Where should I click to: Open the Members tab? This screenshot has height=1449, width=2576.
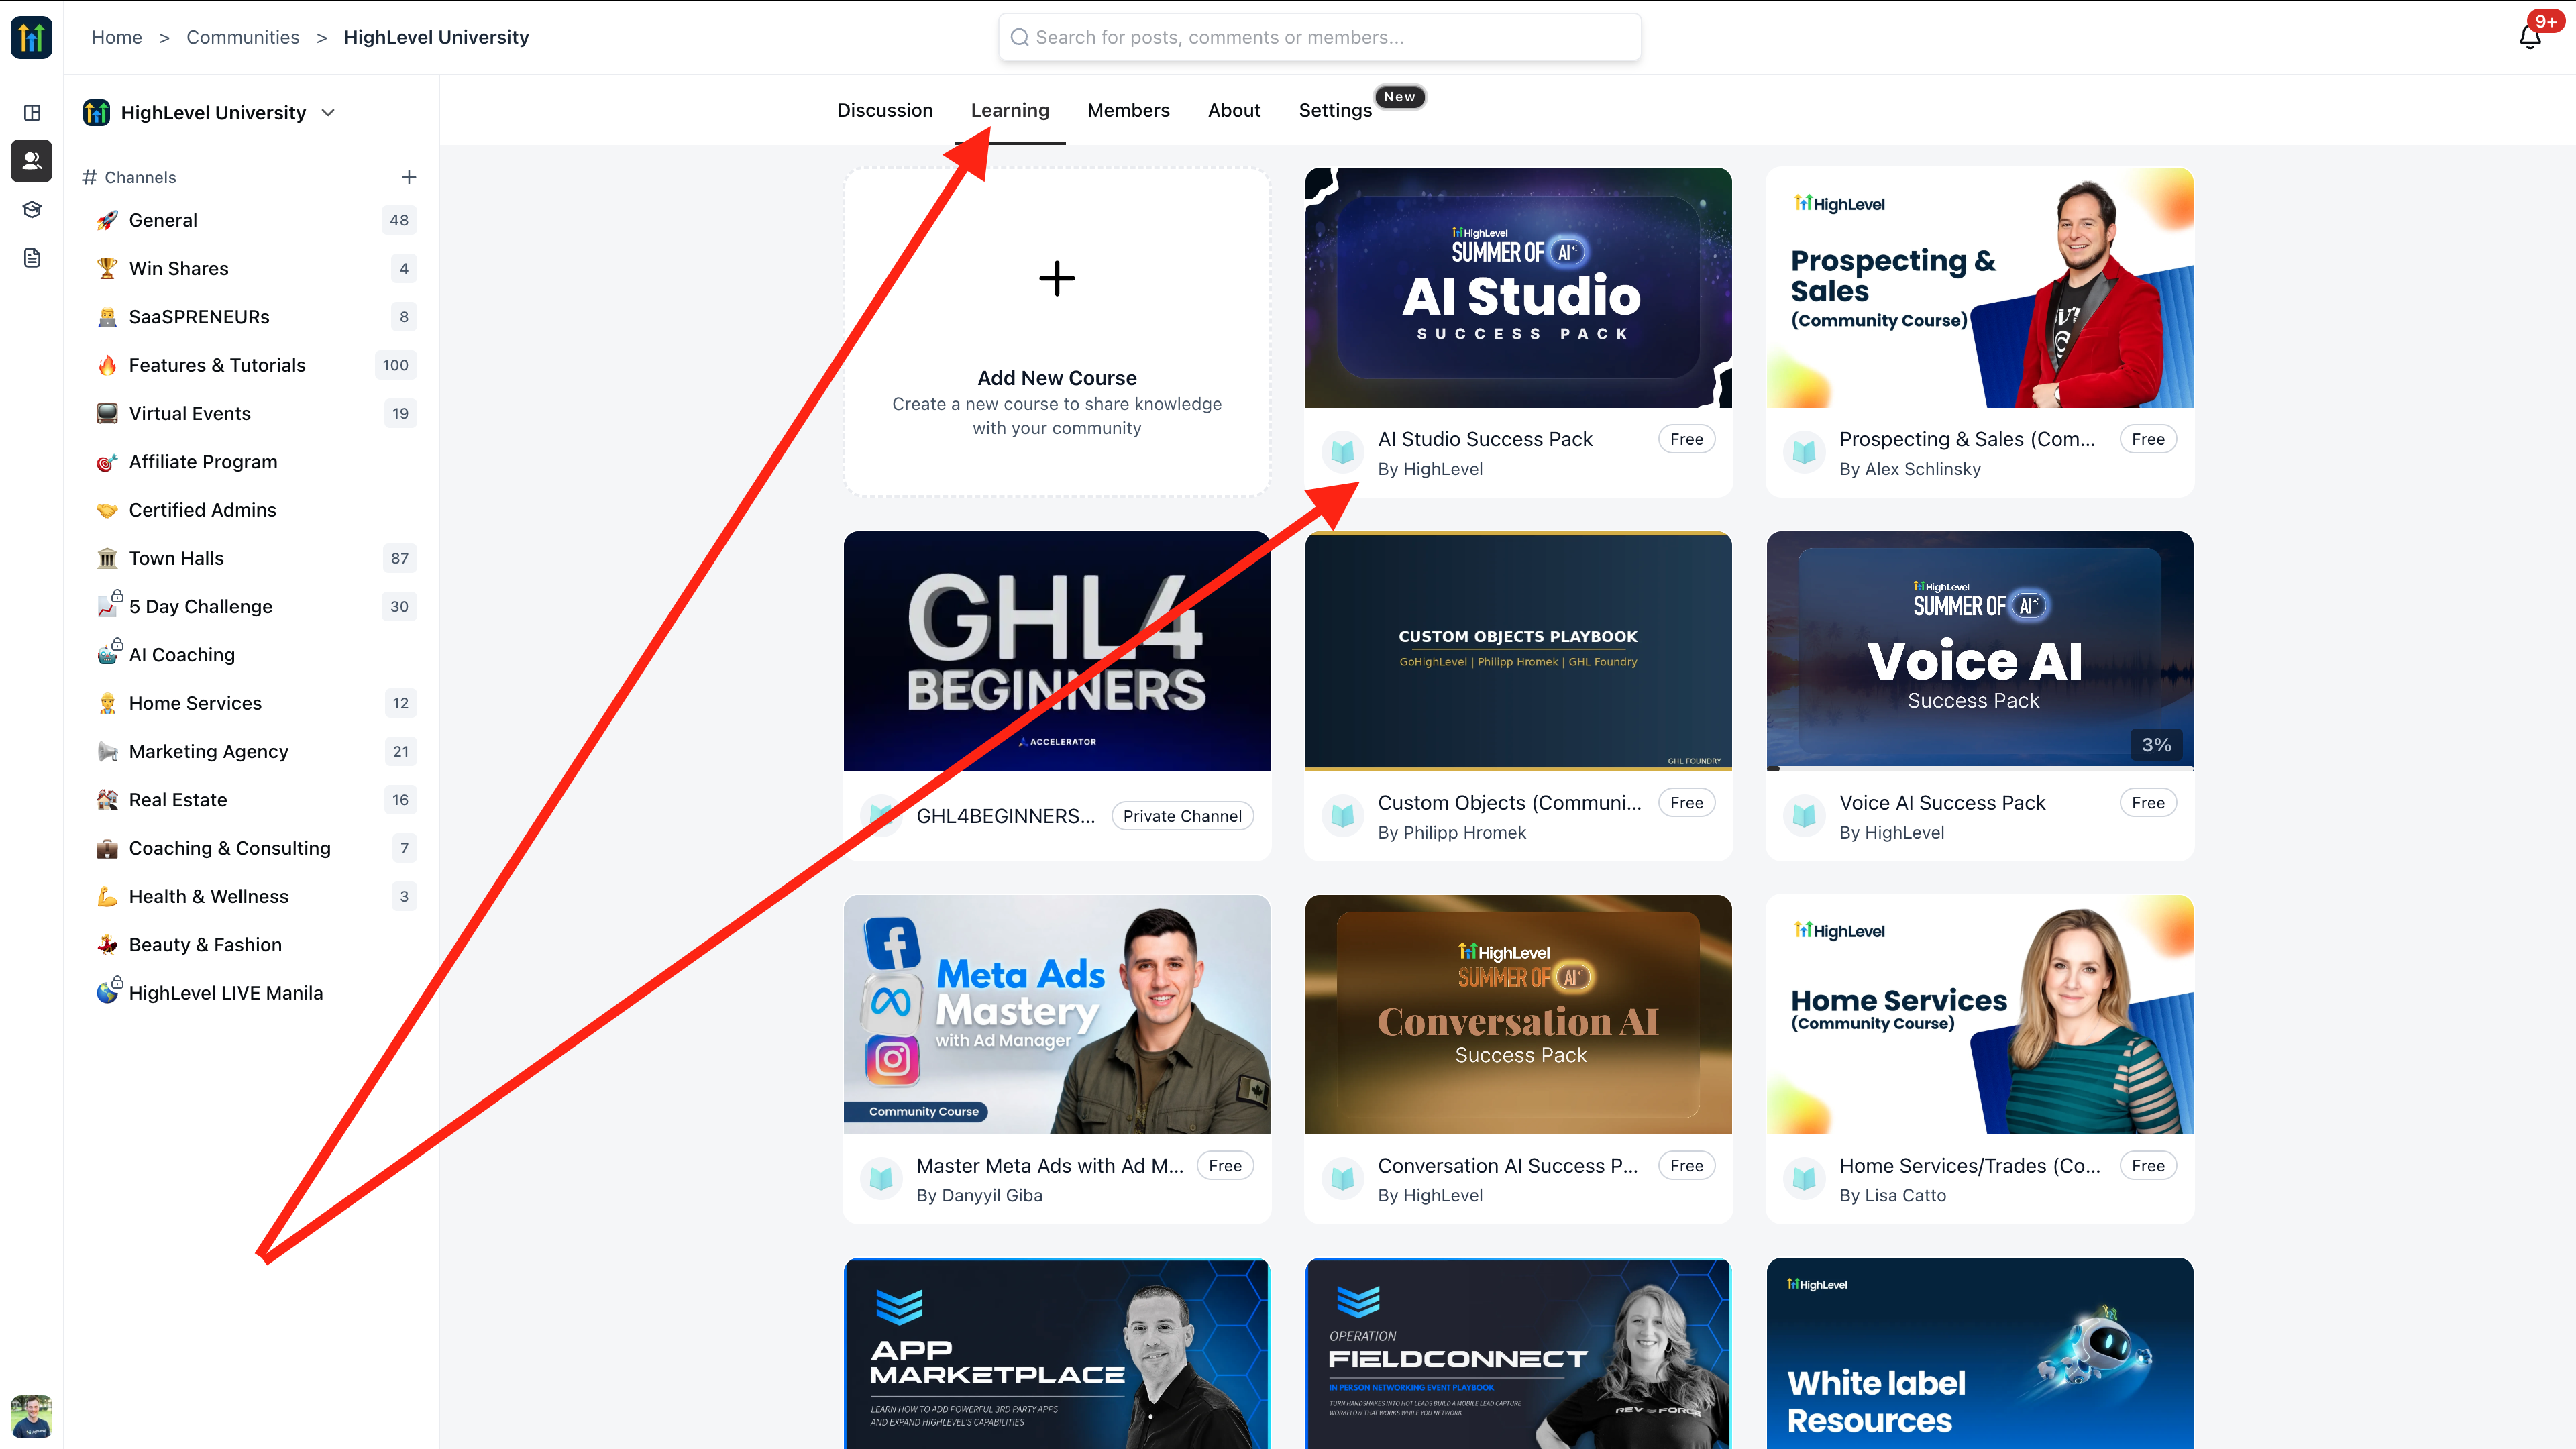click(1128, 110)
